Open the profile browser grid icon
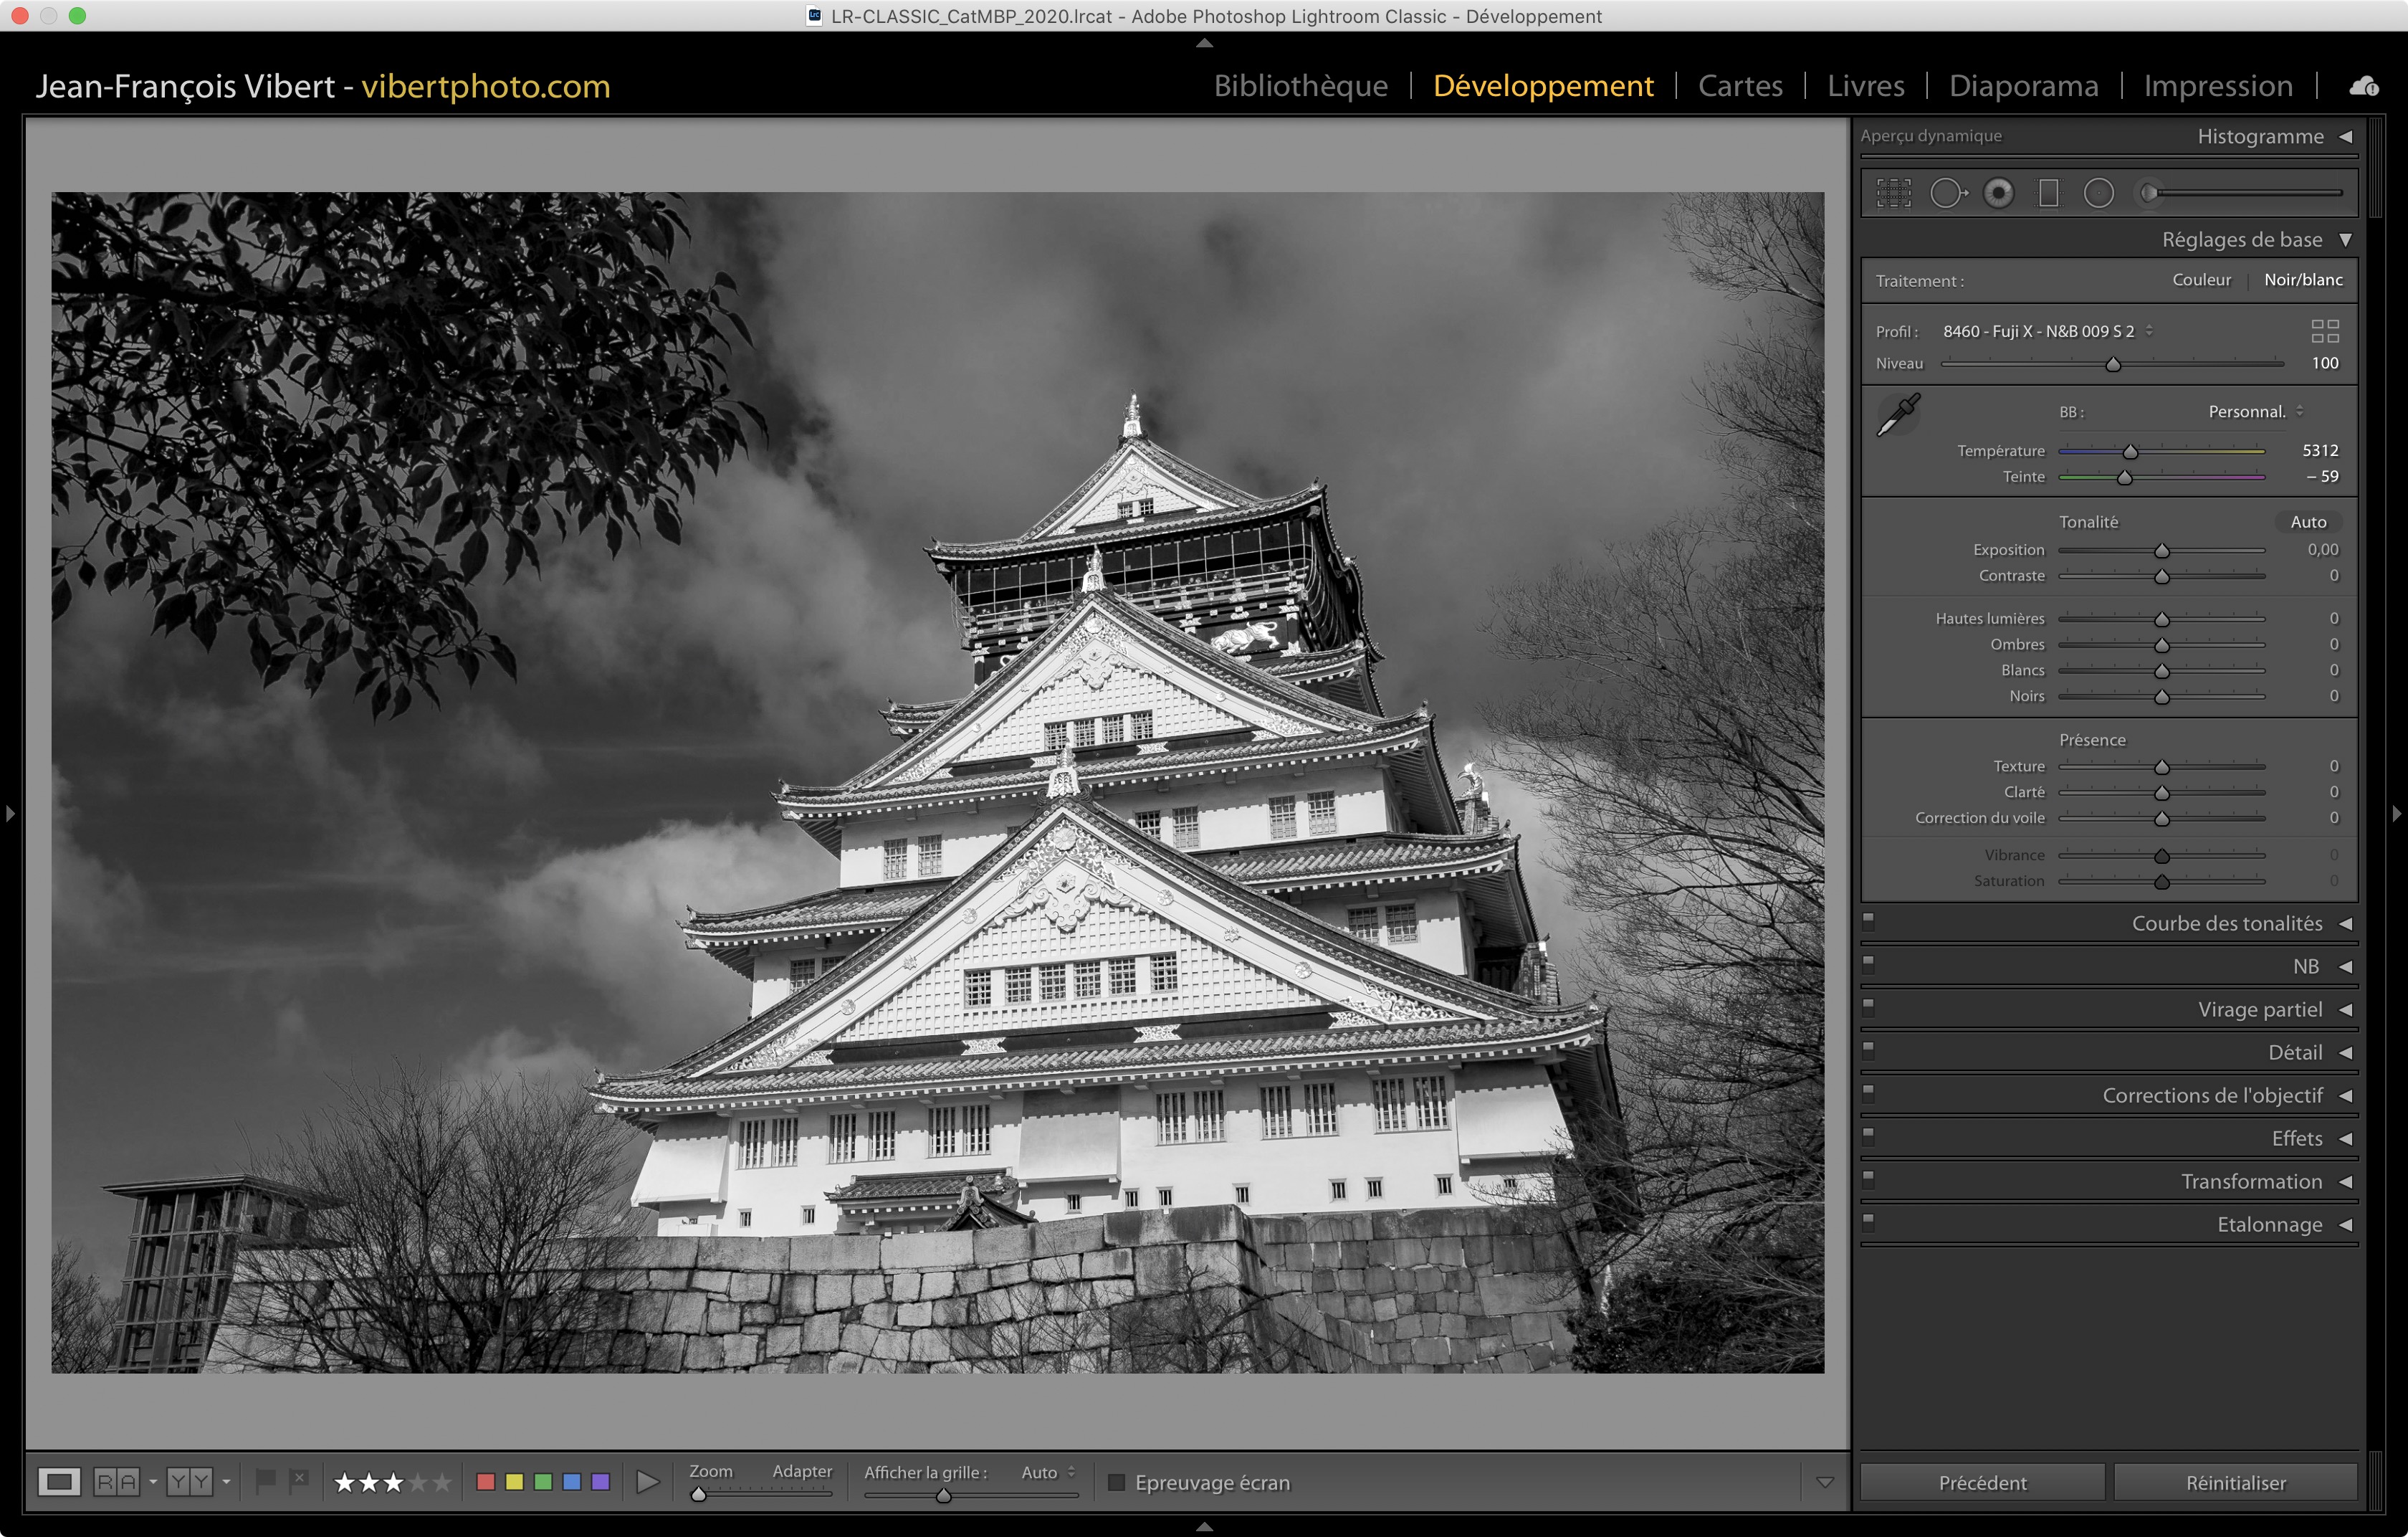 coord(2324,331)
